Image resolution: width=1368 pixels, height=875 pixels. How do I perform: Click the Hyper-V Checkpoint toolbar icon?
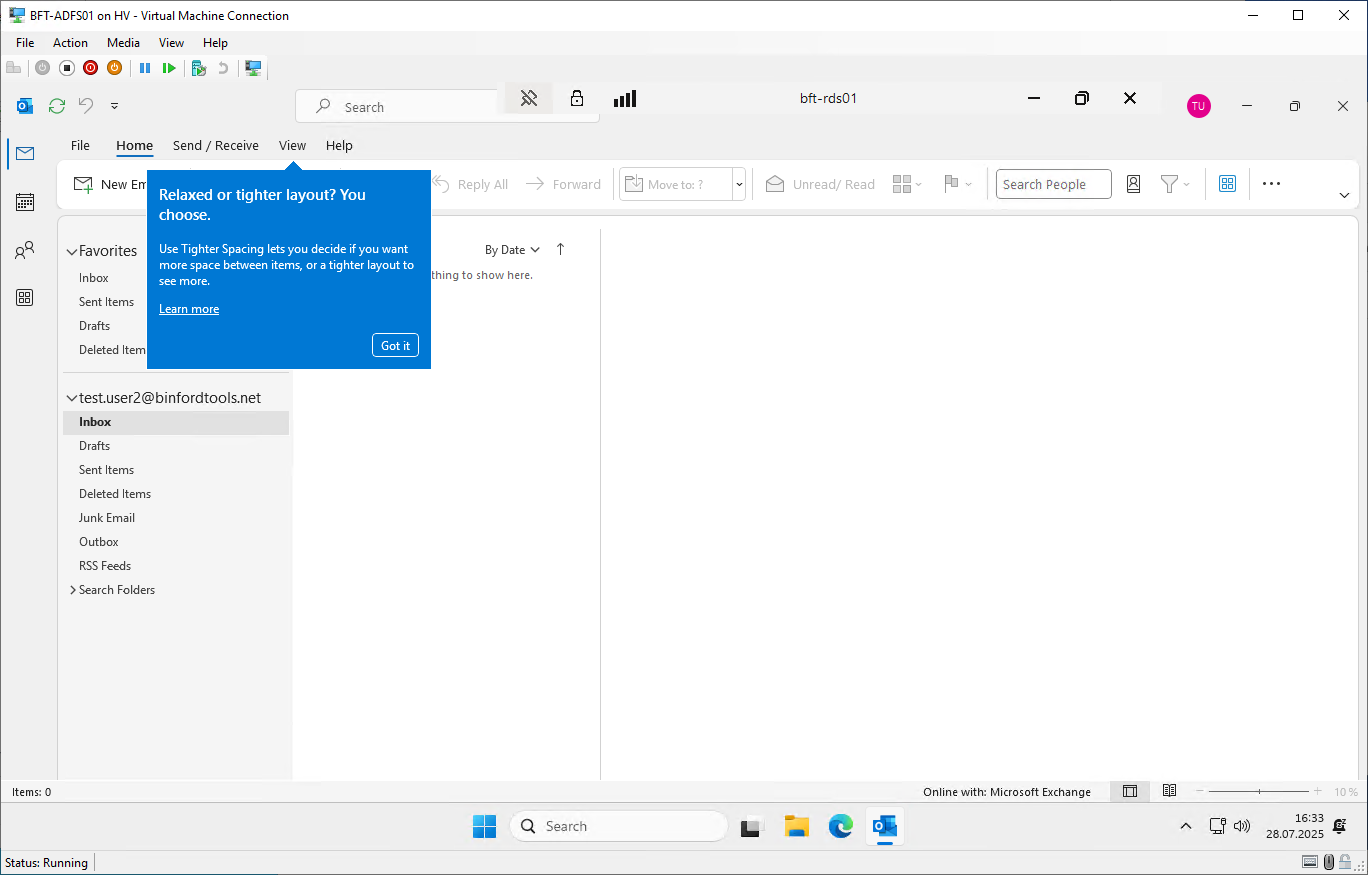(198, 68)
